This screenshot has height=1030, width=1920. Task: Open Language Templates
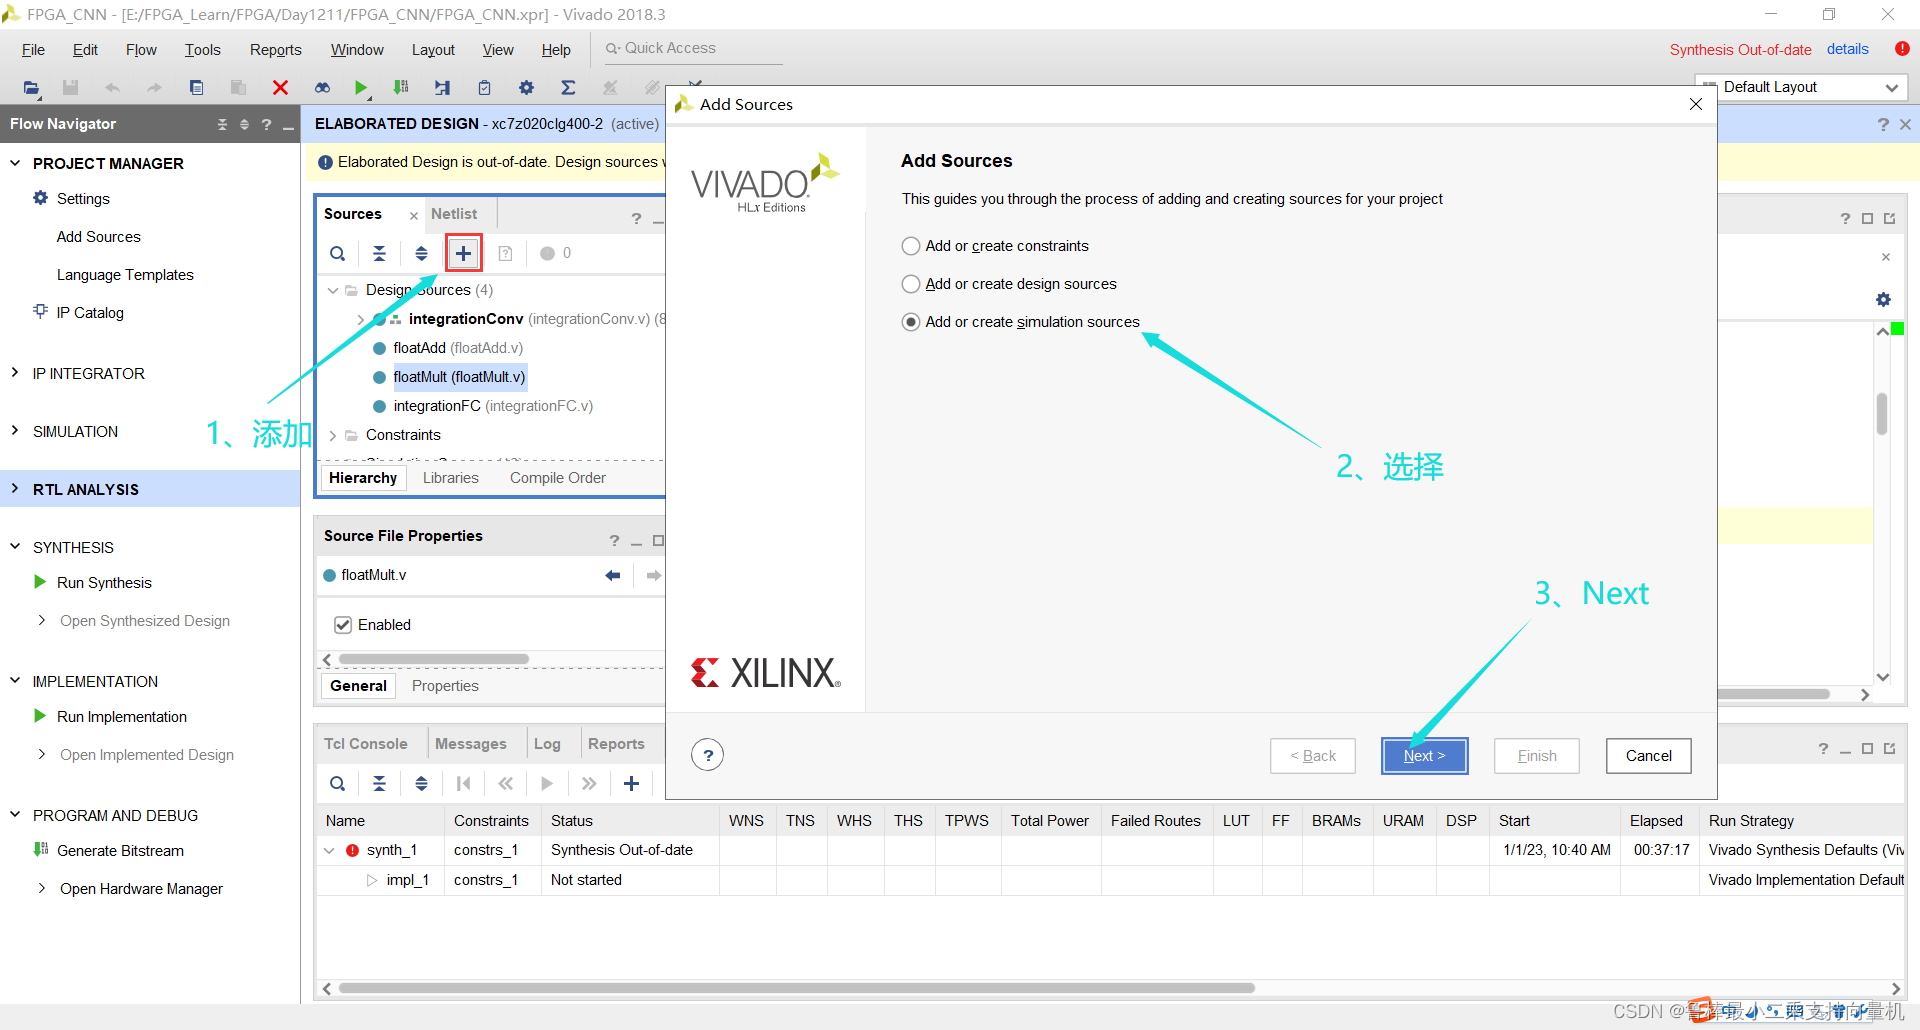tap(125, 275)
